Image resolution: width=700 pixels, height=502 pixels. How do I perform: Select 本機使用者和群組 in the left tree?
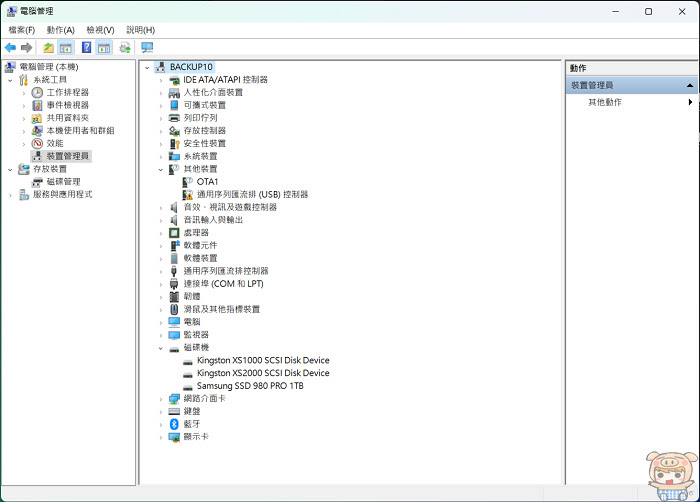click(x=80, y=131)
